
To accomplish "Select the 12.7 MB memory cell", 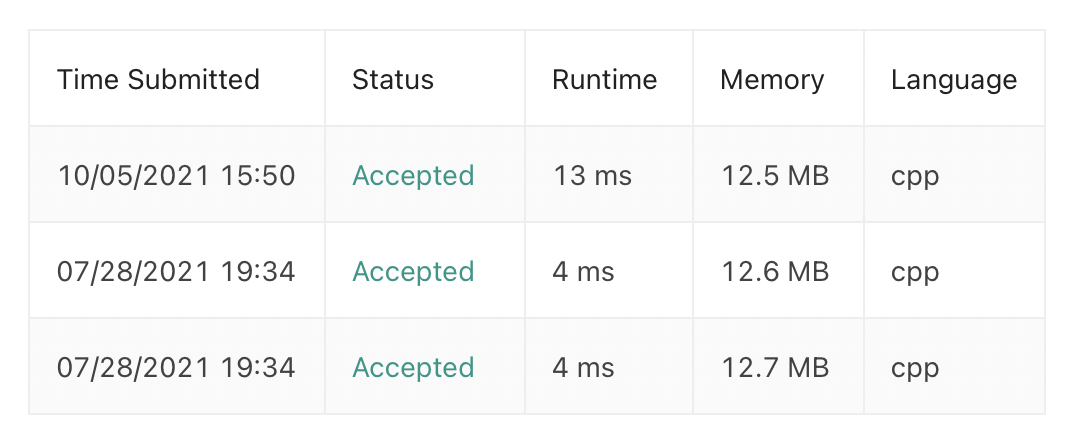I will click(775, 368).
